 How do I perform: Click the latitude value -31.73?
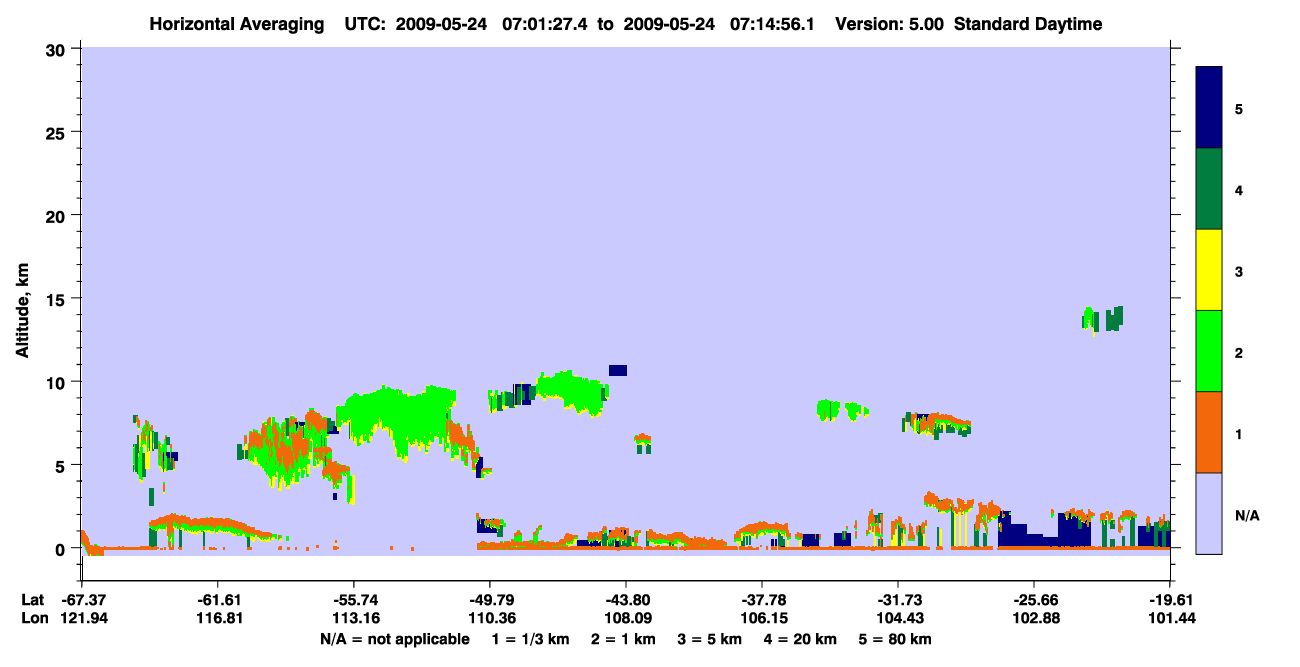tap(898, 600)
